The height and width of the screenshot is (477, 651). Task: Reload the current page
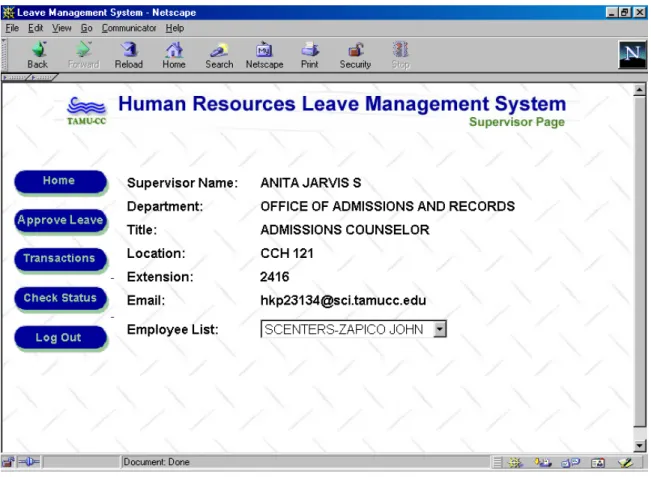pos(129,55)
